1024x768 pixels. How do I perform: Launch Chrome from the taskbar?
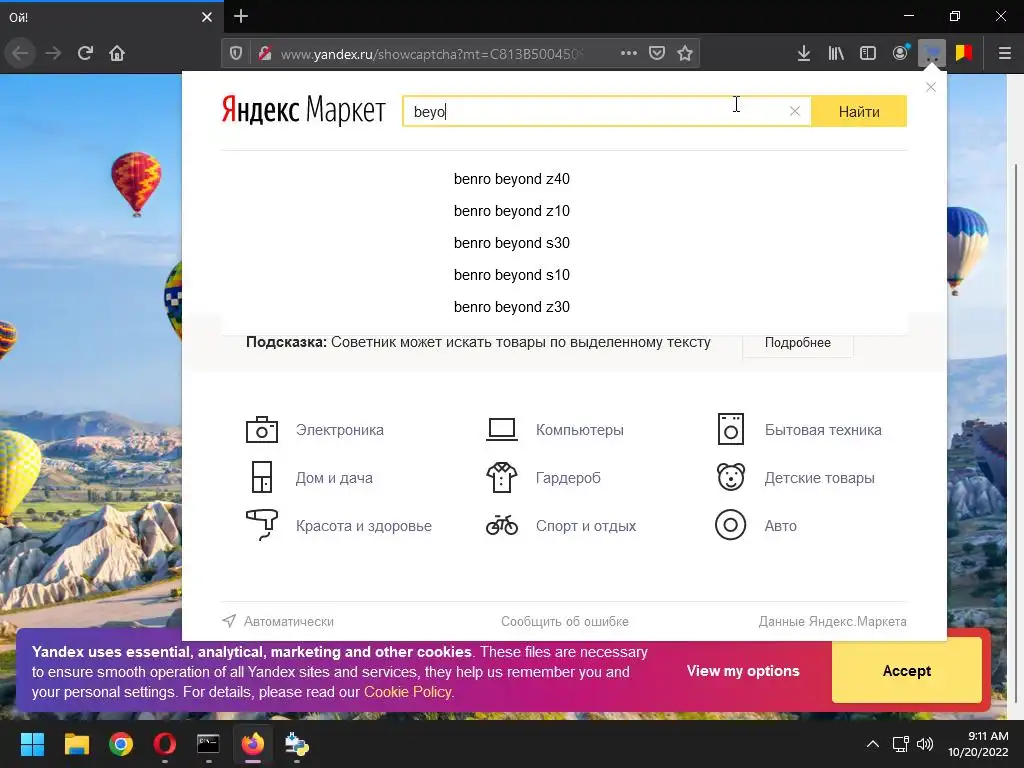point(121,744)
